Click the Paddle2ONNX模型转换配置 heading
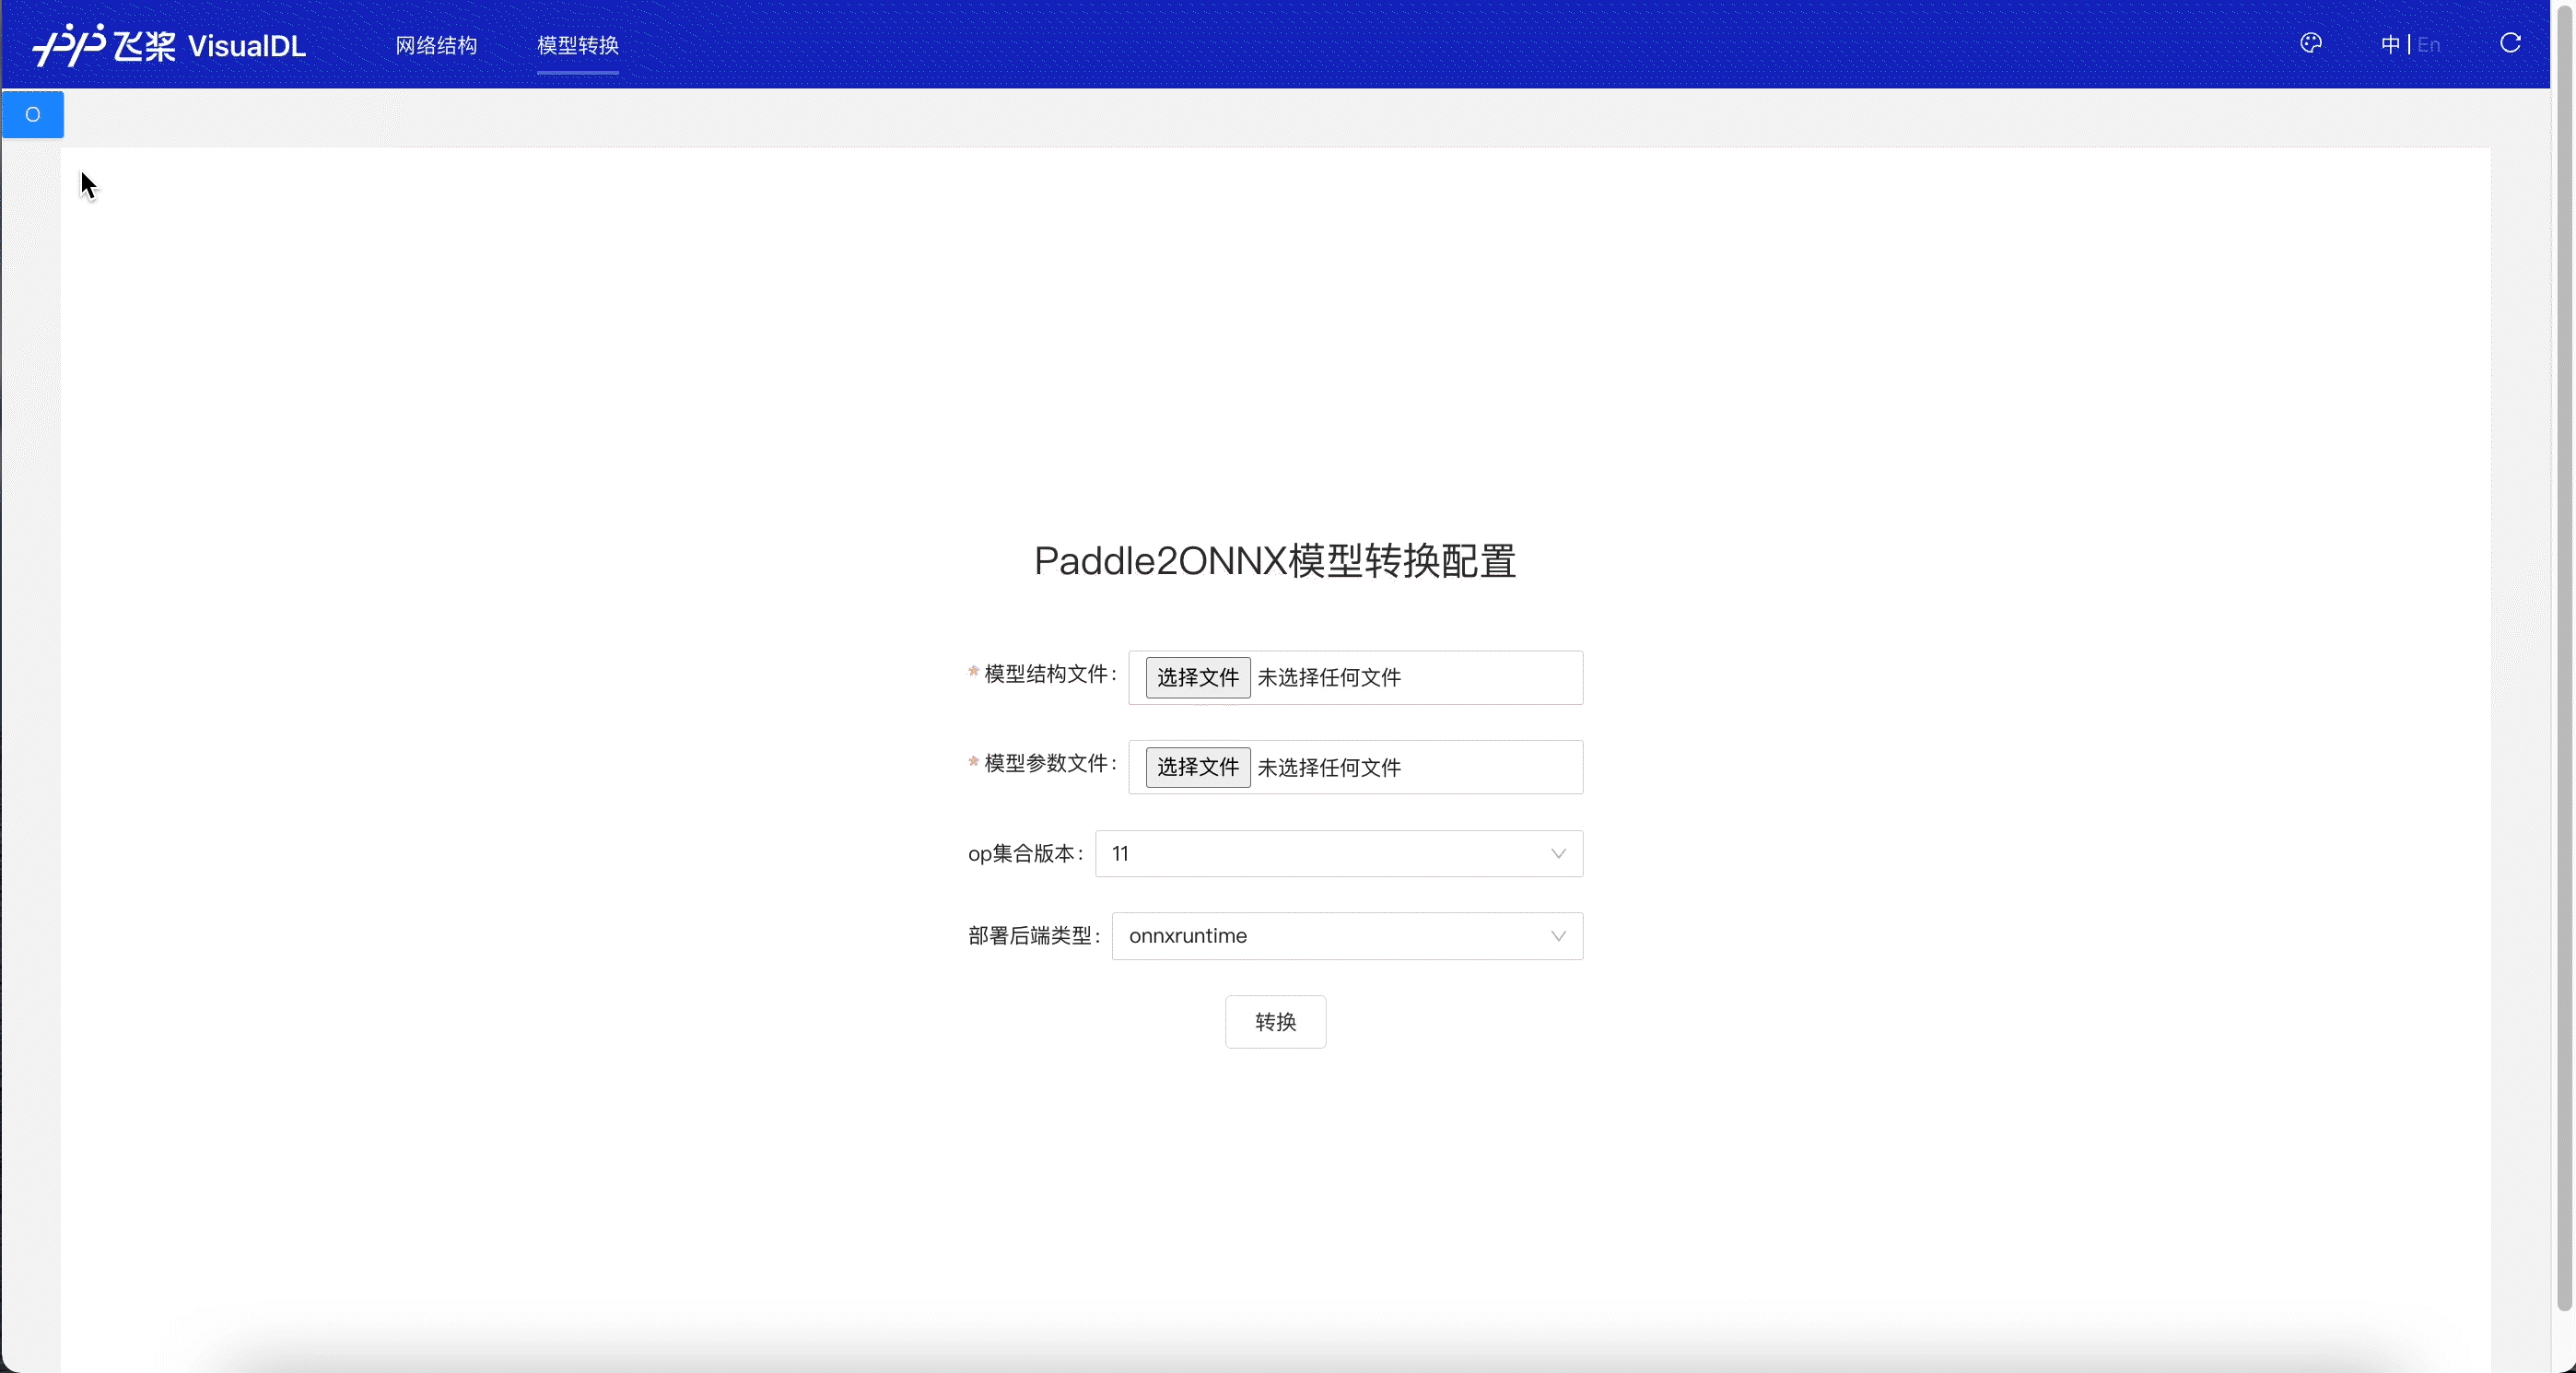Image resolution: width=2576 pixels, height=1373 pixels. (1275, 561)
